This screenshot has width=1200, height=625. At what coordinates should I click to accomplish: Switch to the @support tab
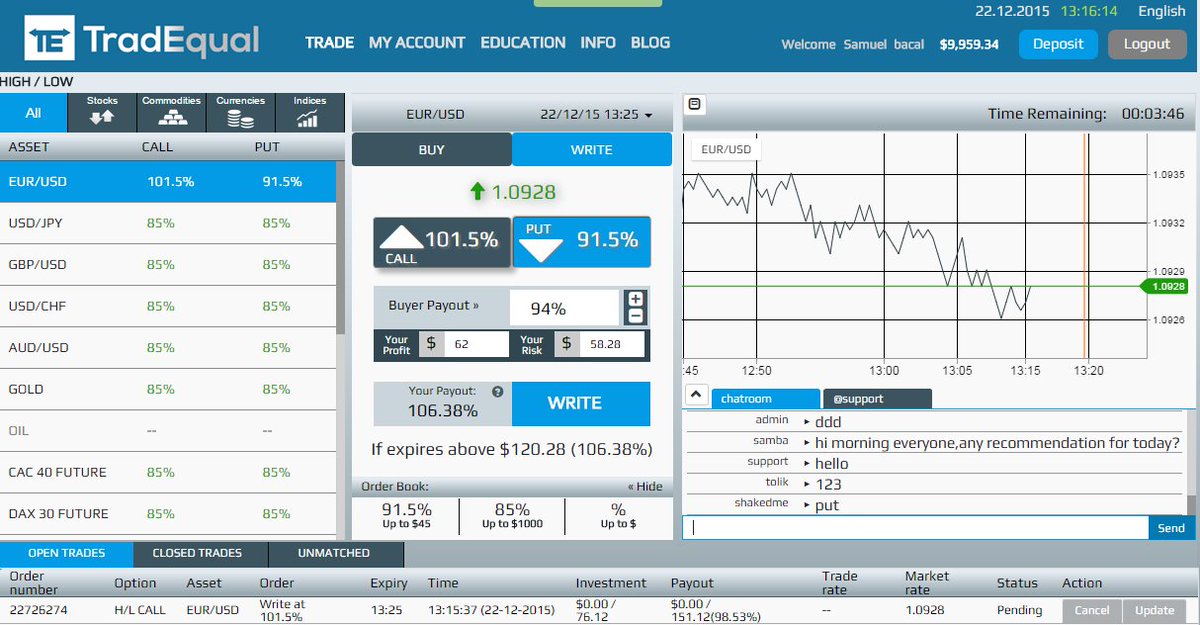coord(877,398)
